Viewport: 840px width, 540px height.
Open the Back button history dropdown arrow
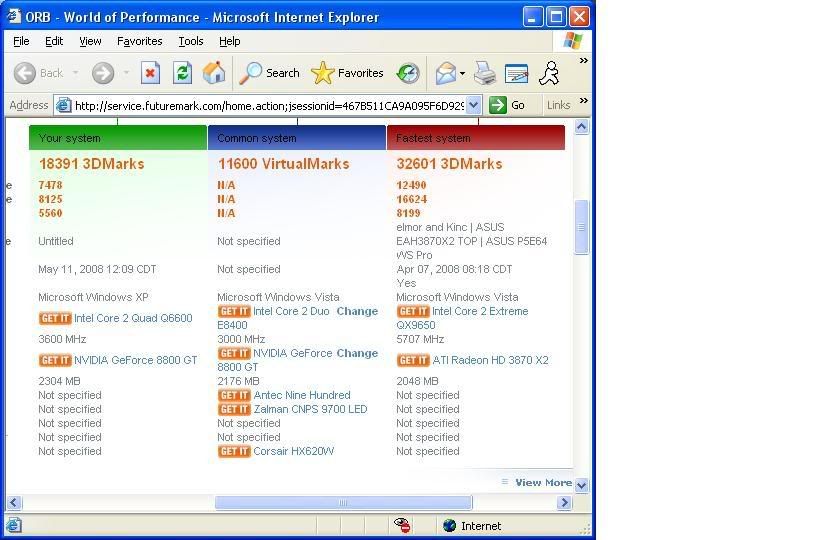pyautogui.click(x=76, y=73)
